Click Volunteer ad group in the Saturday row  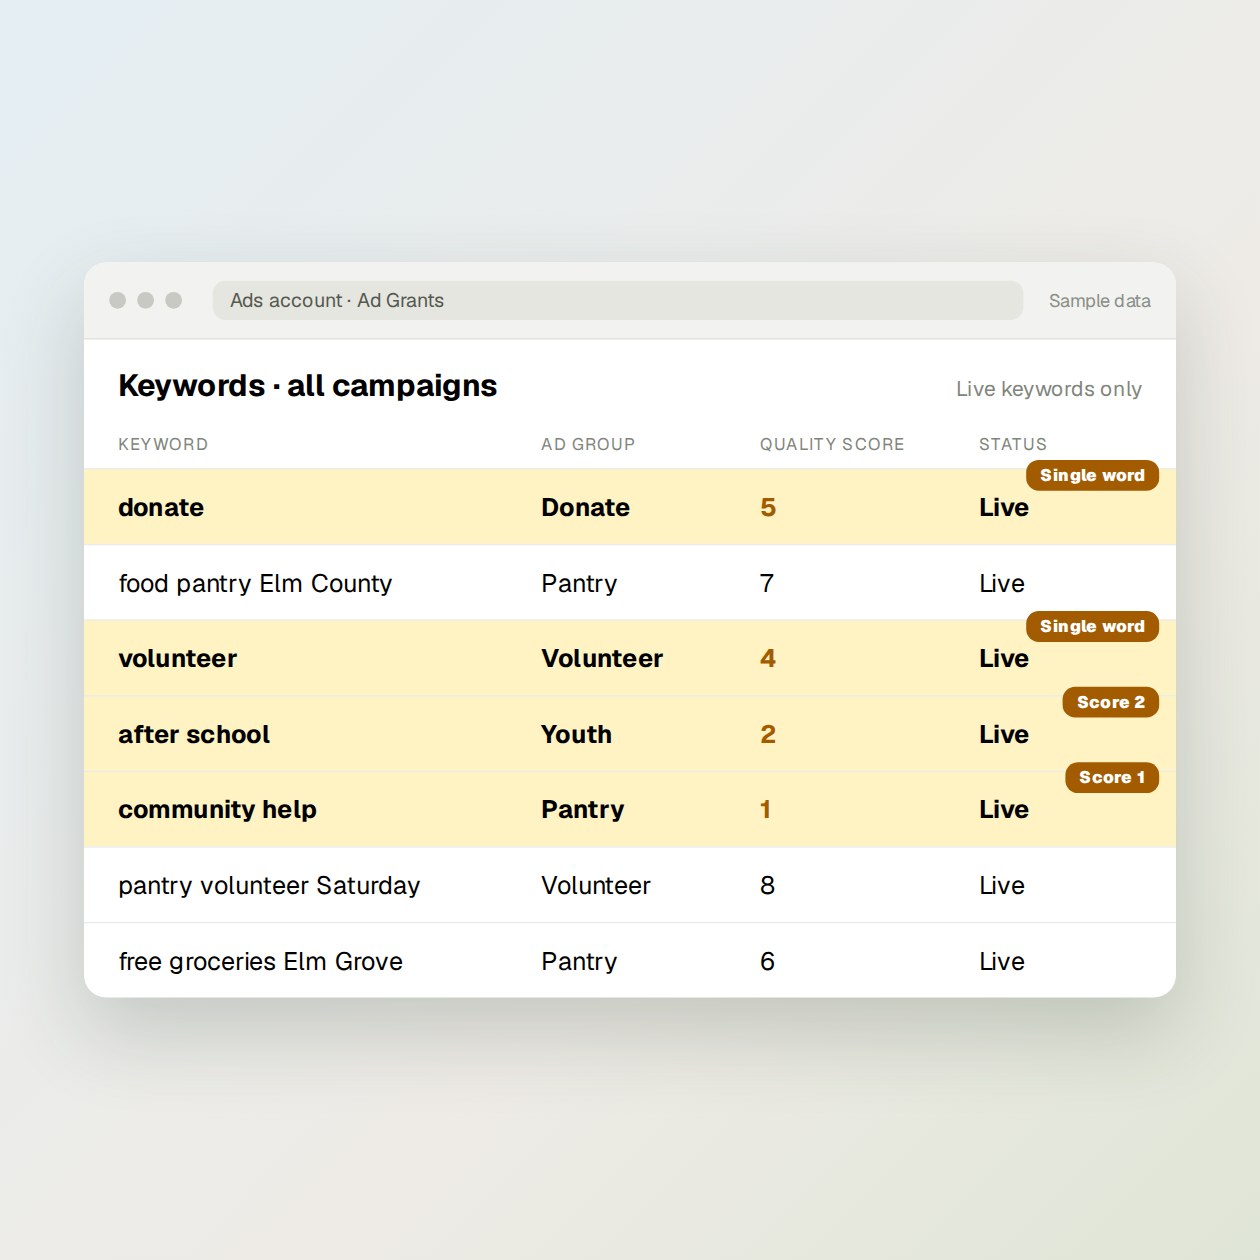pyautogui.click(x=596, y=885)
